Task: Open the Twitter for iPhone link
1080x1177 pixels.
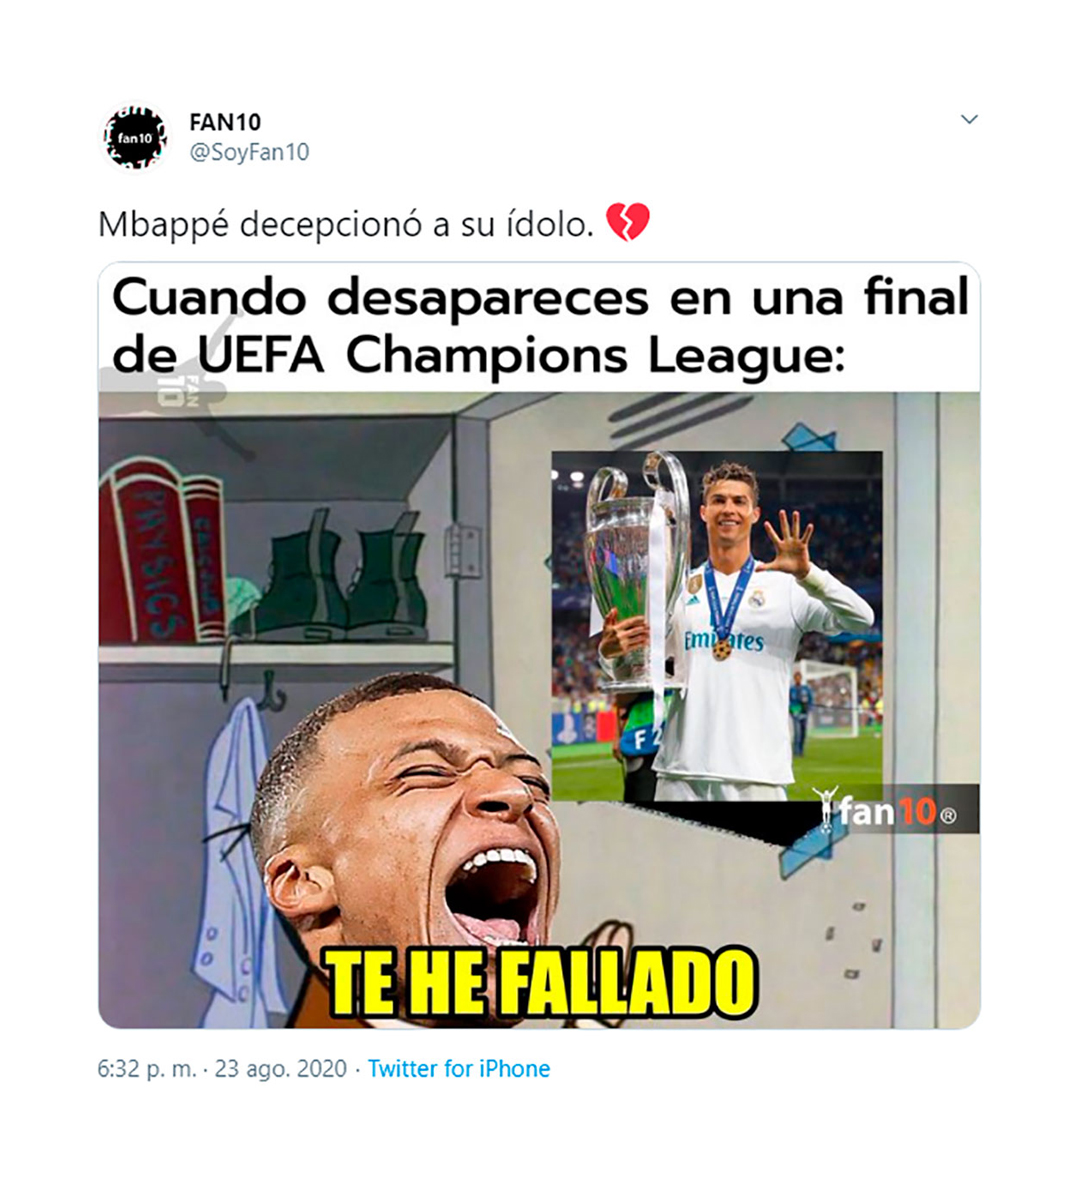Action: [x=459, y=1068]
